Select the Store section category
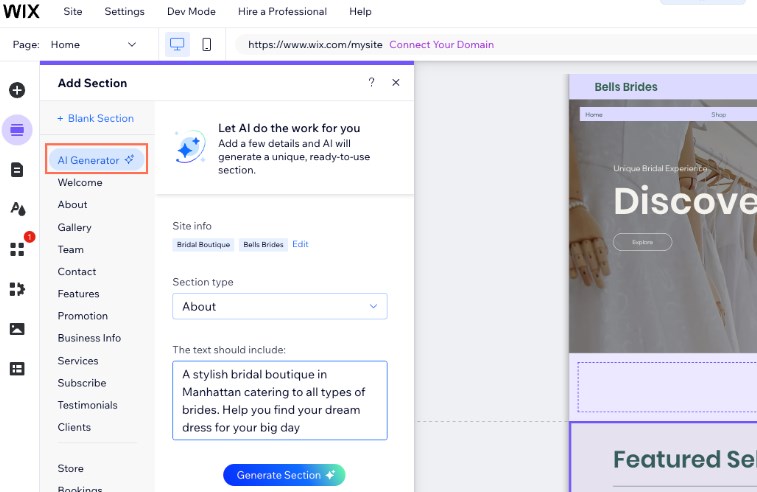Viewport: 757px width, 492px height. (x=70, y=468)
